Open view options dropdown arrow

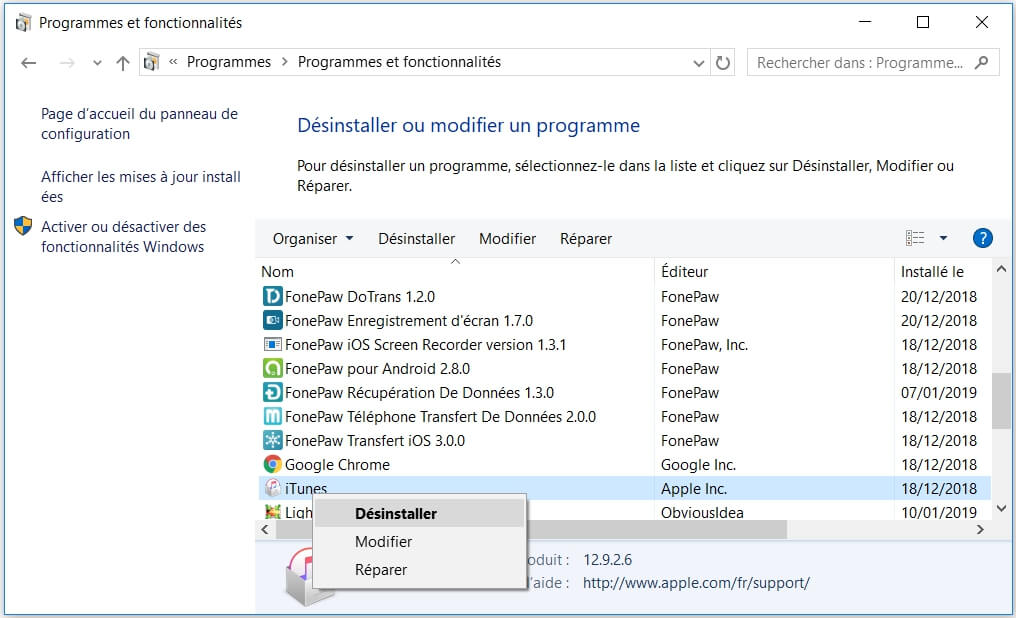(x=943, y=238)
